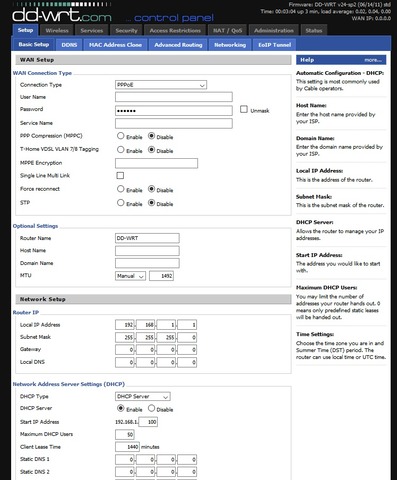Select the EoIP Tunnel sub-tab
Screen dimensions: 397x480
[275, 45]
